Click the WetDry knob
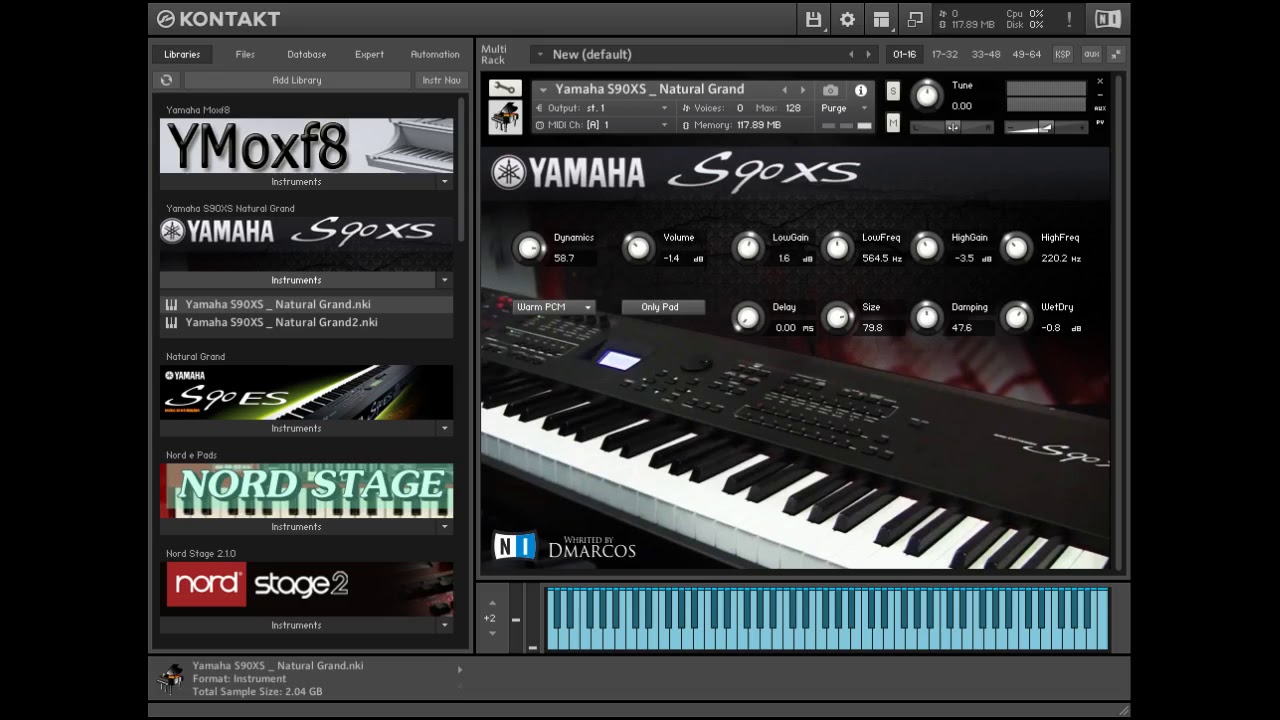The image size is (1280, 720). [1016, 317]
